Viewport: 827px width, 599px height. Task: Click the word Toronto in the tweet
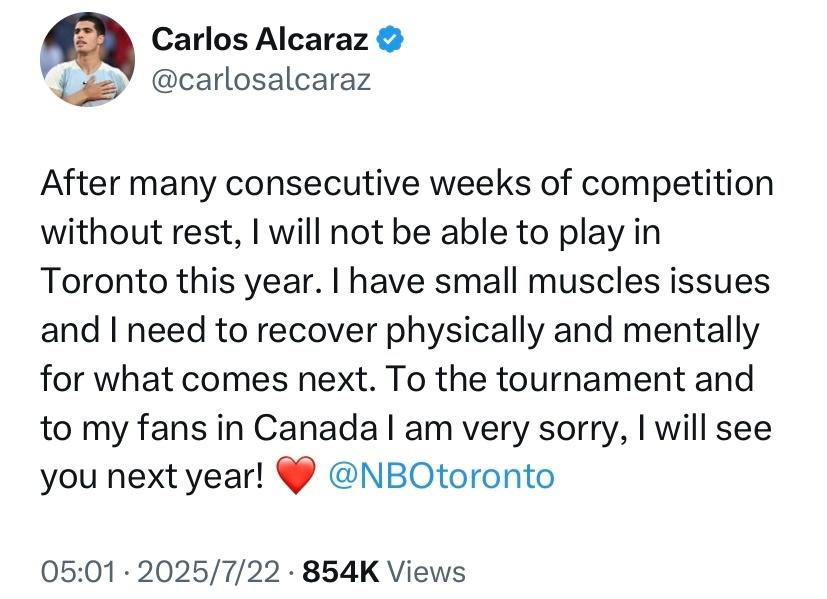[x=105, y=281]
